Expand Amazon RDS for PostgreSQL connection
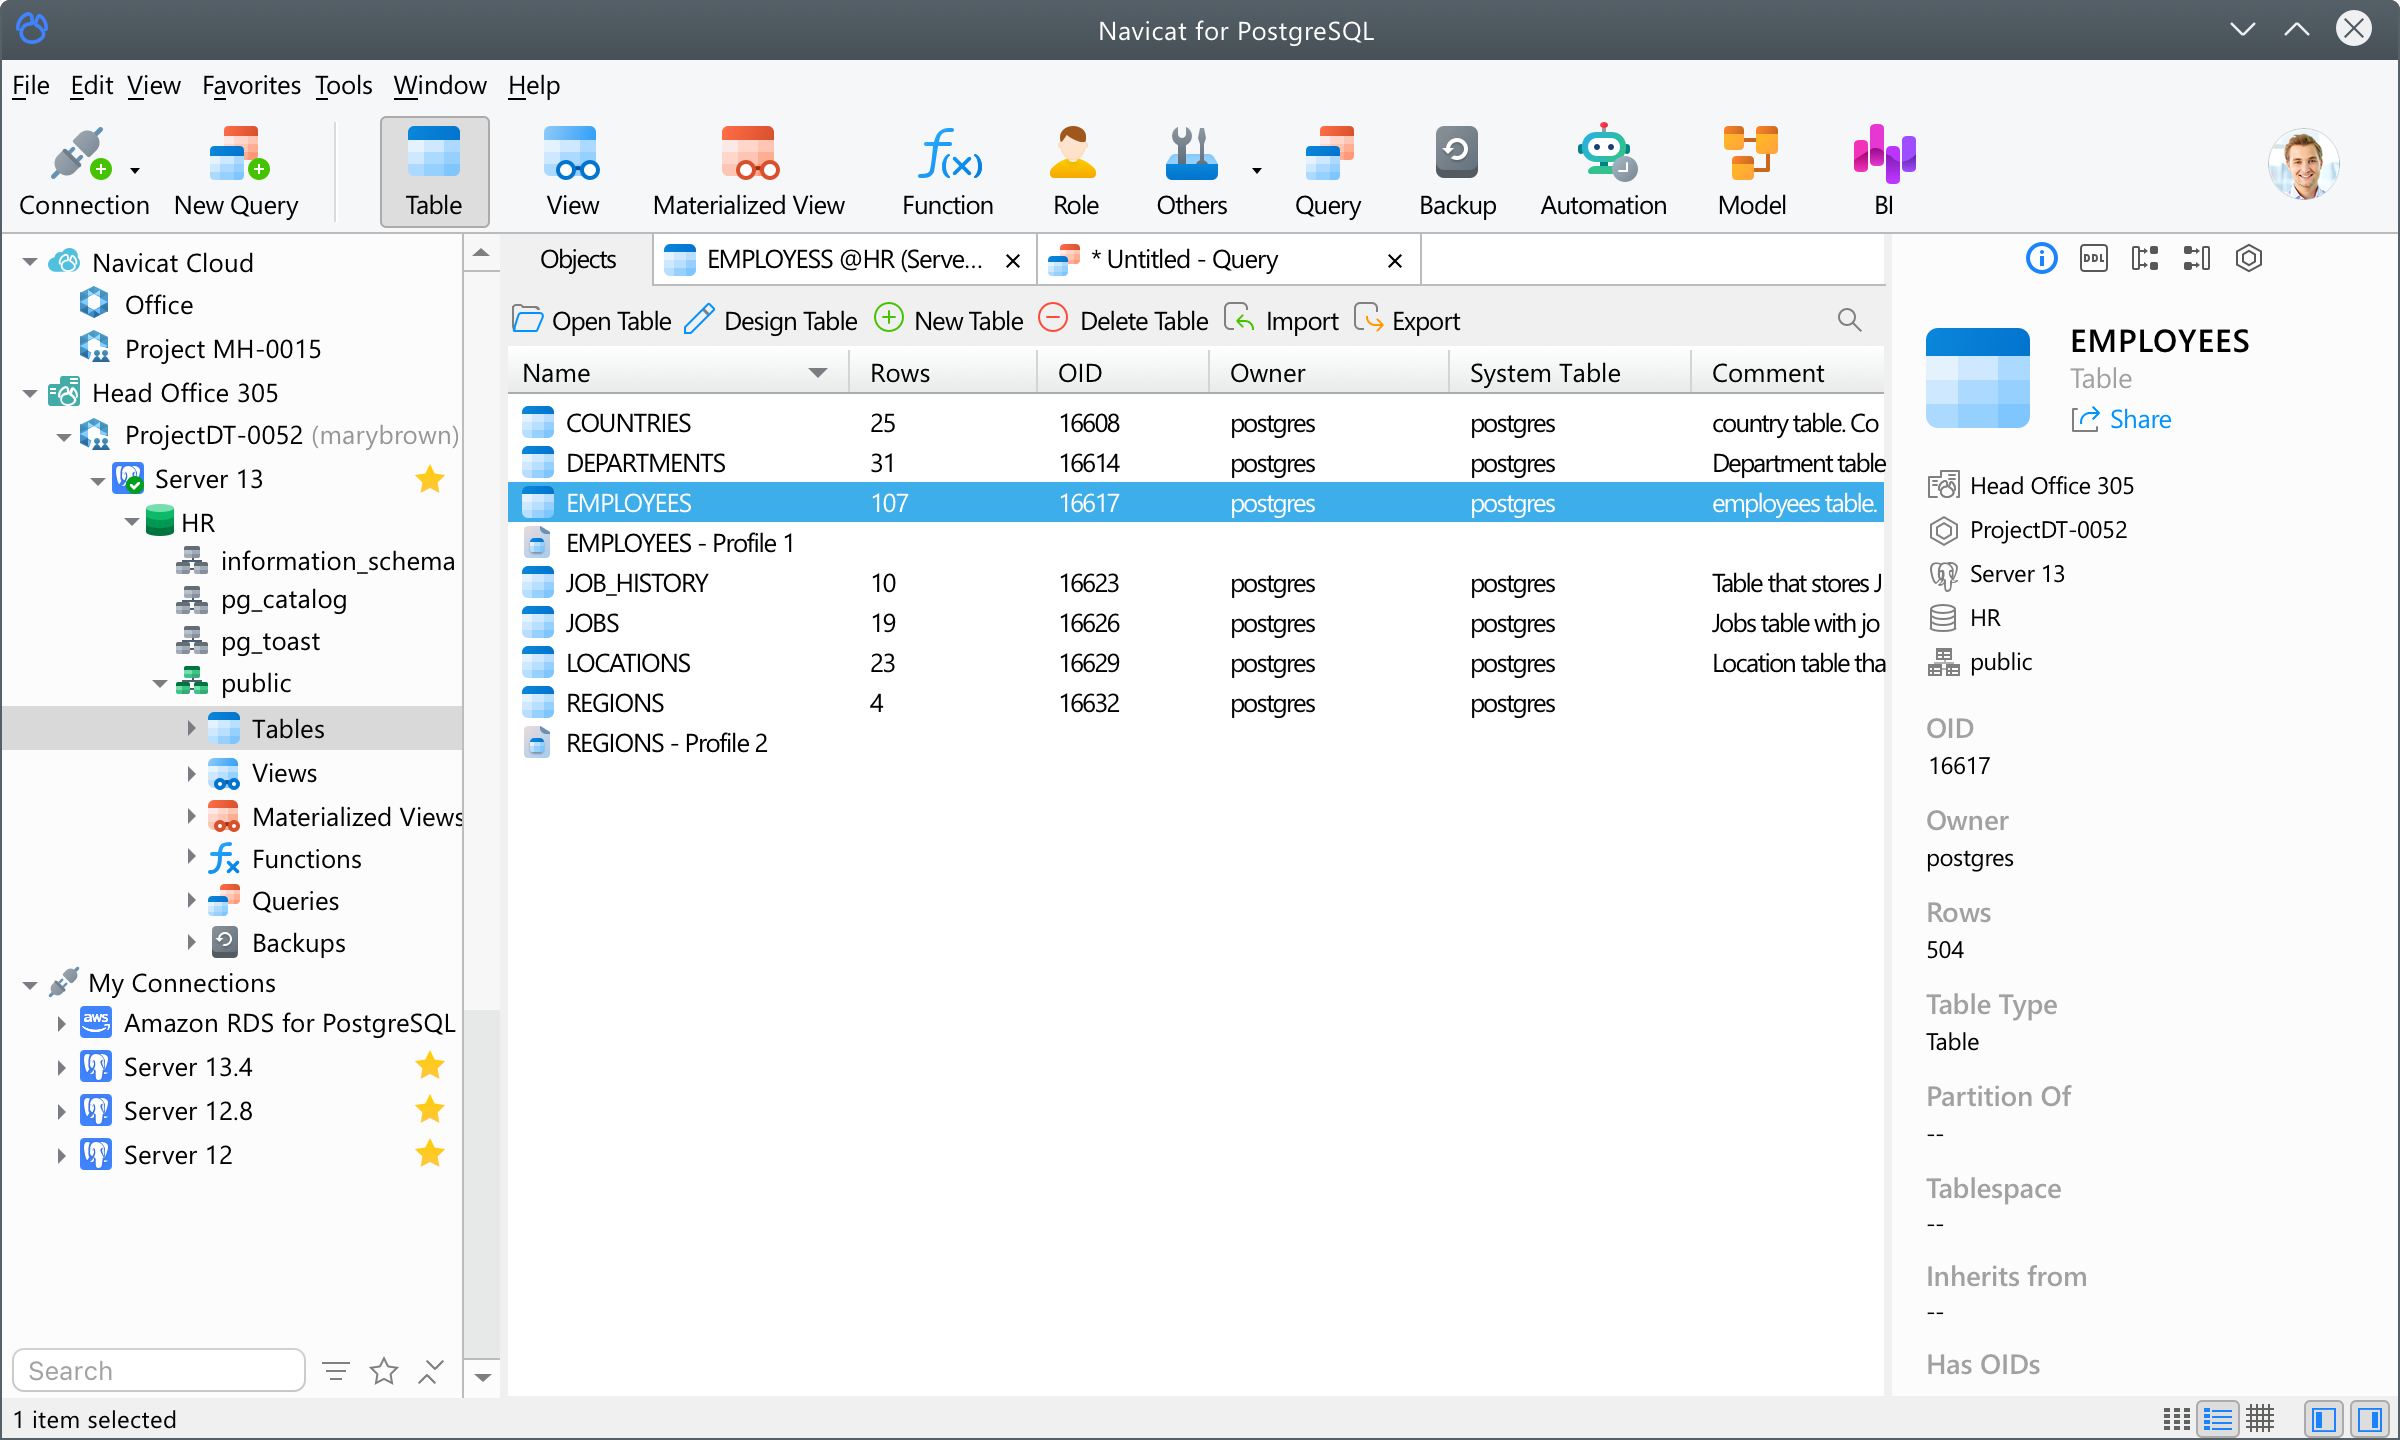 (x=61, y=1024)
